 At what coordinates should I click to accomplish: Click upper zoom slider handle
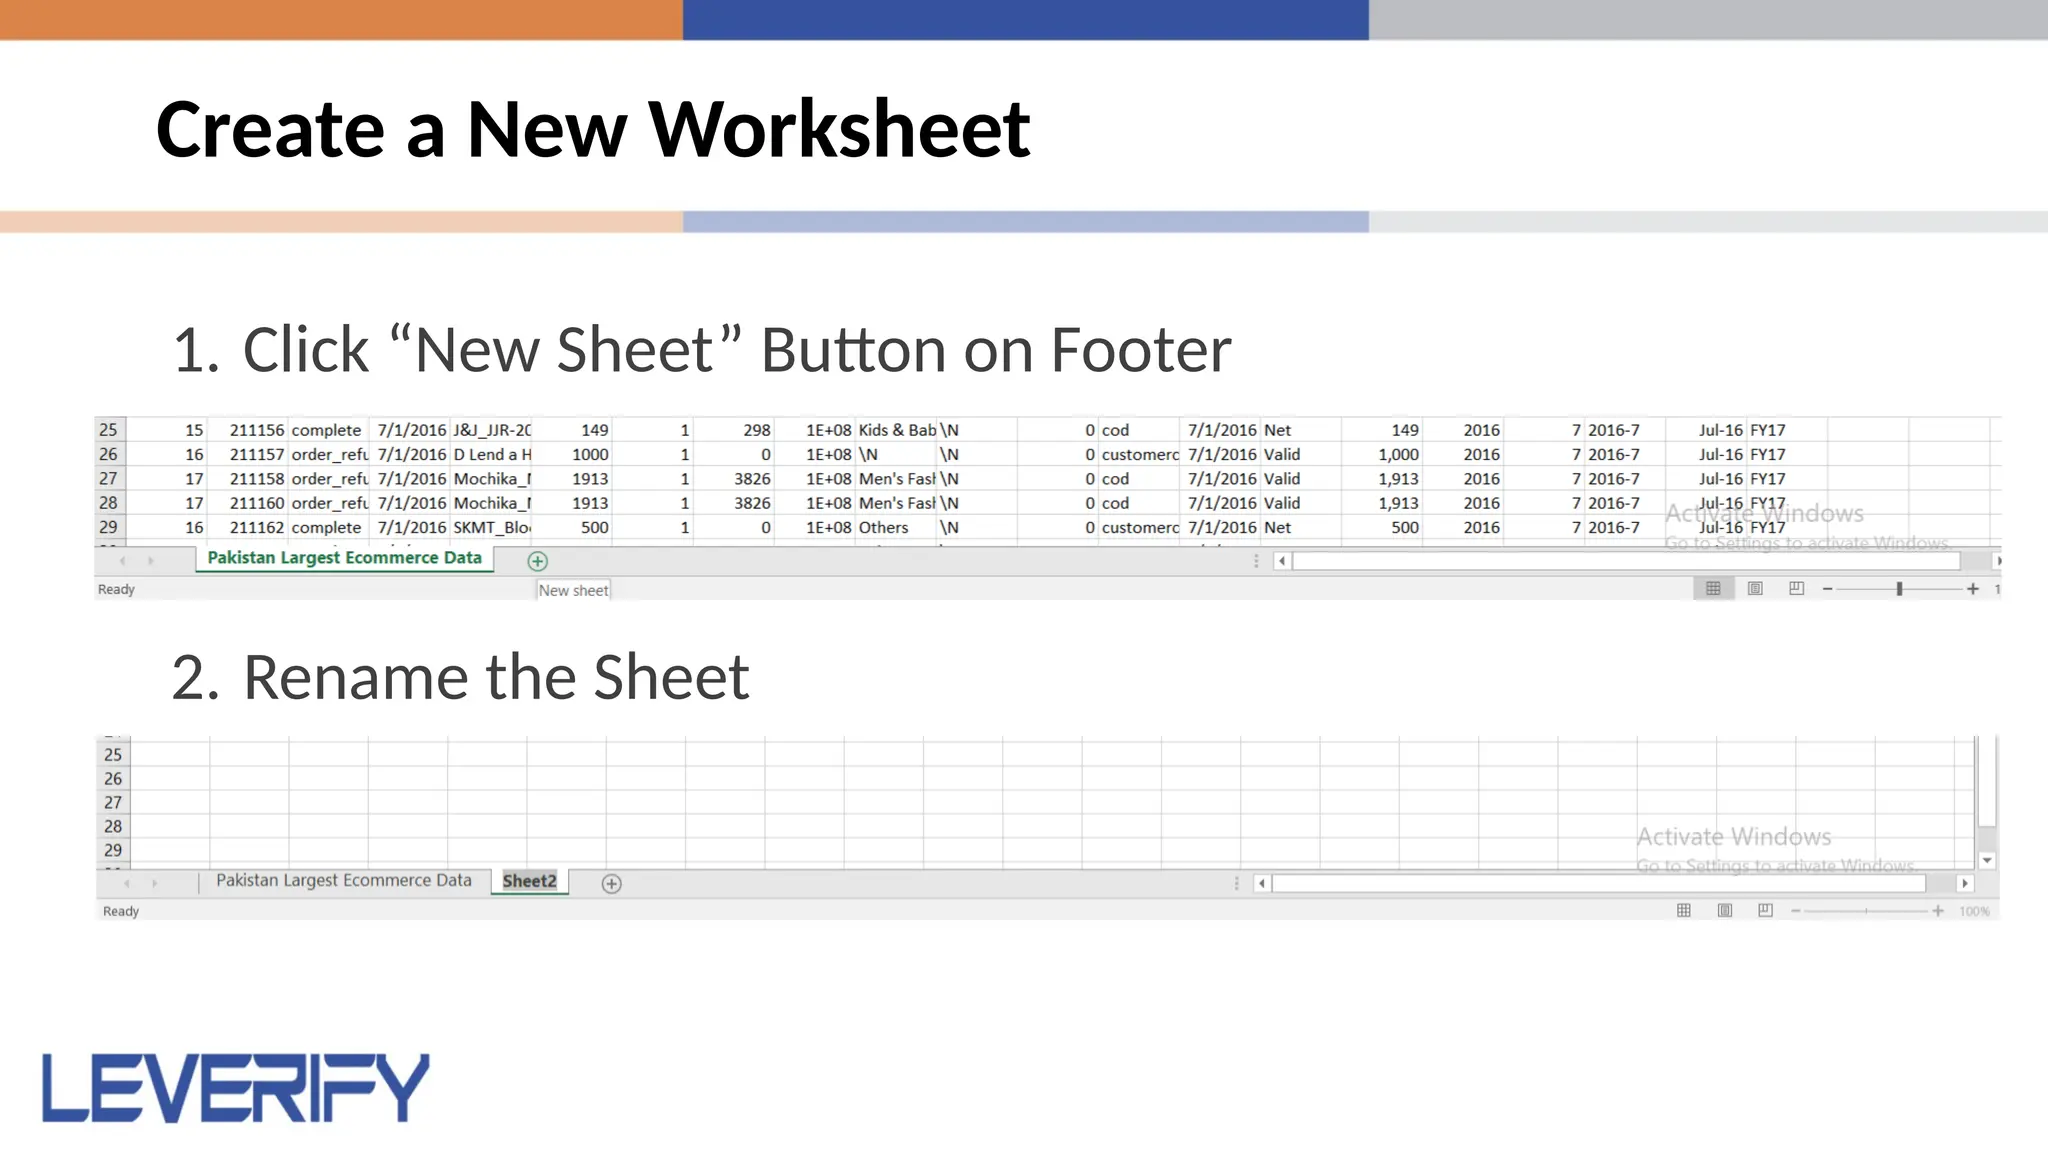tap(1899, 589)
